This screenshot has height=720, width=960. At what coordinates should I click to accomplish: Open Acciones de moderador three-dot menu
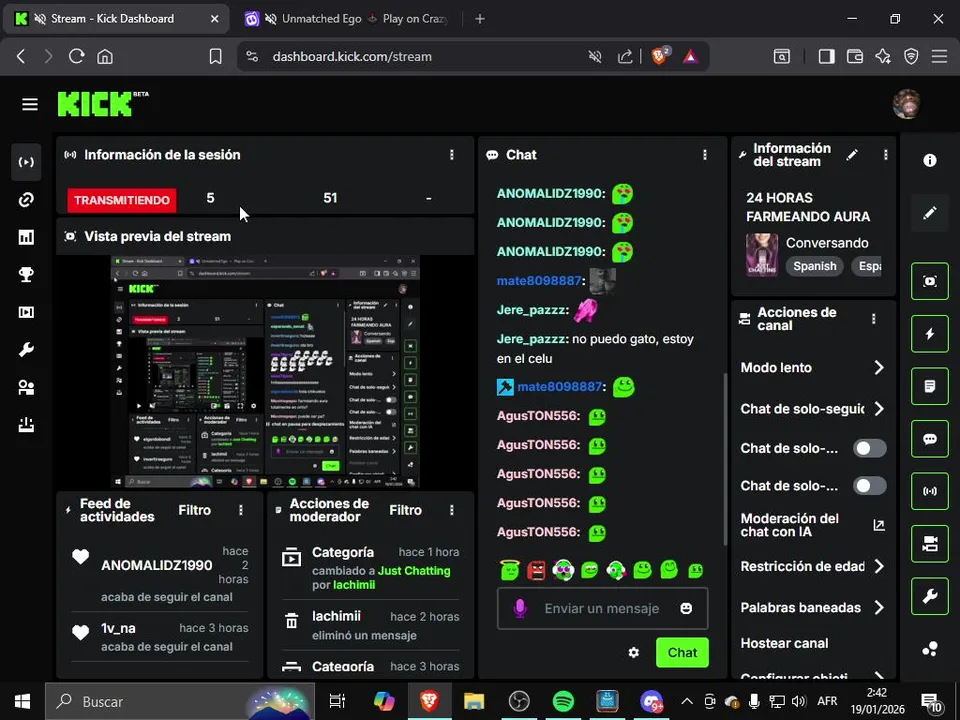pos(452,510)
